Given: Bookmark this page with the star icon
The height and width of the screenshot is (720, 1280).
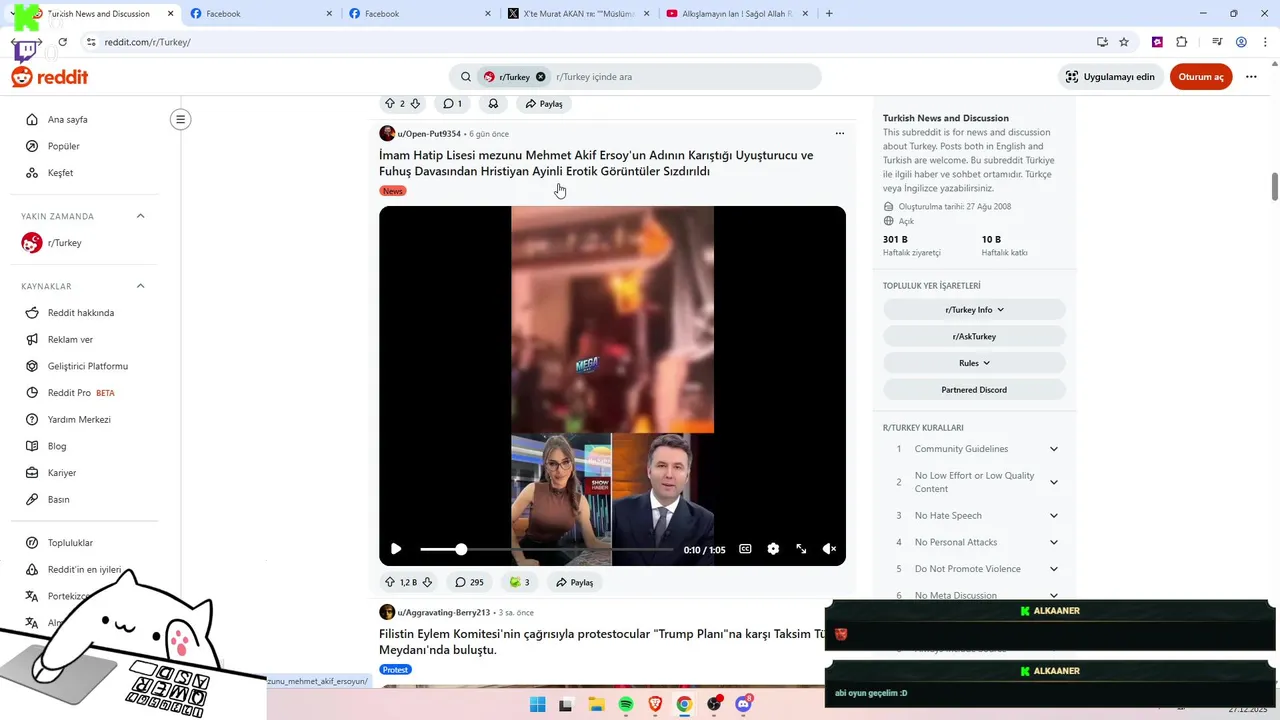Looking at the screenshot, I should tap(1124, 42).
